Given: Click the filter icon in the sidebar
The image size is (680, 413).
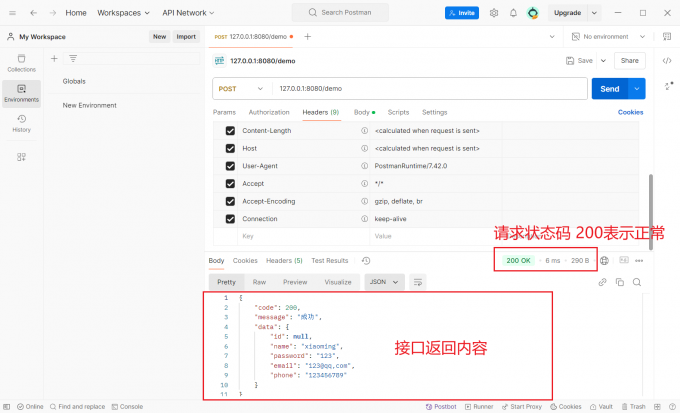Looking at the screenshot, I should pos(73,59).
